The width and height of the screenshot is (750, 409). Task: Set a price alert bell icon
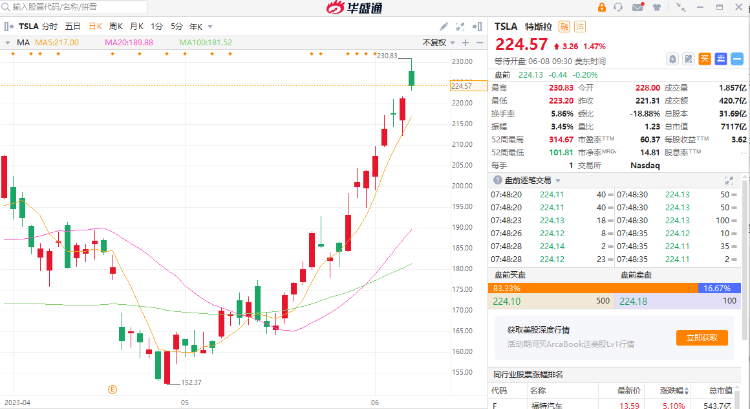tap(673, 59)
